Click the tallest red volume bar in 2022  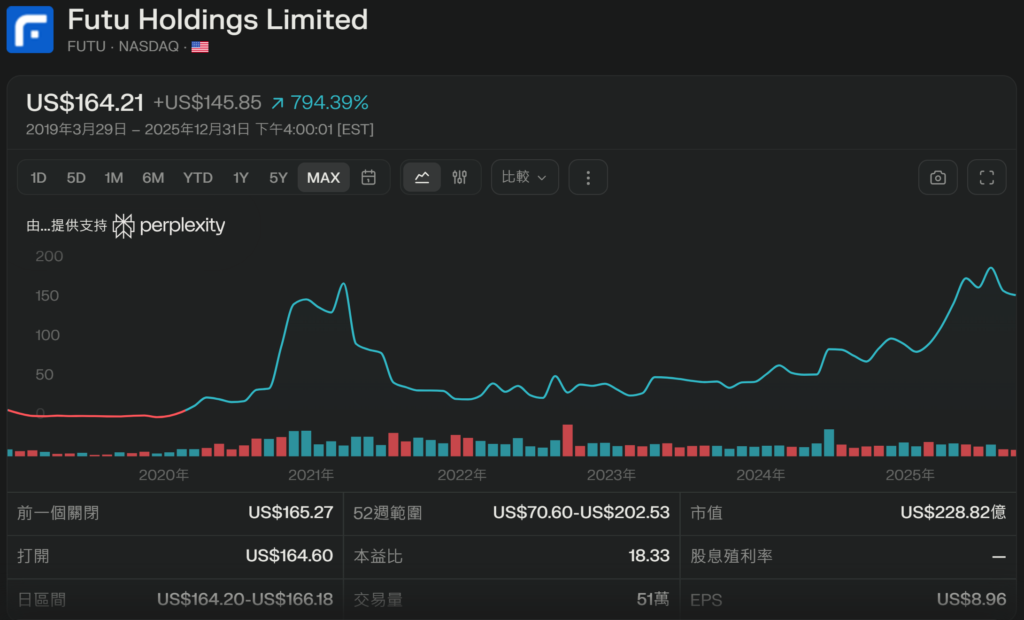pyautogui.click(x=568, y=441)
